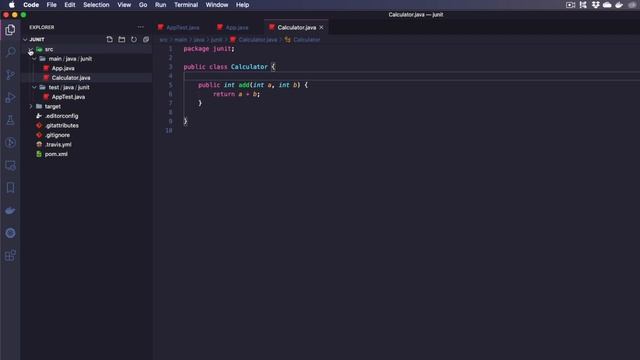Open the Help menu
Screen dimensions: 640x360
242,5
